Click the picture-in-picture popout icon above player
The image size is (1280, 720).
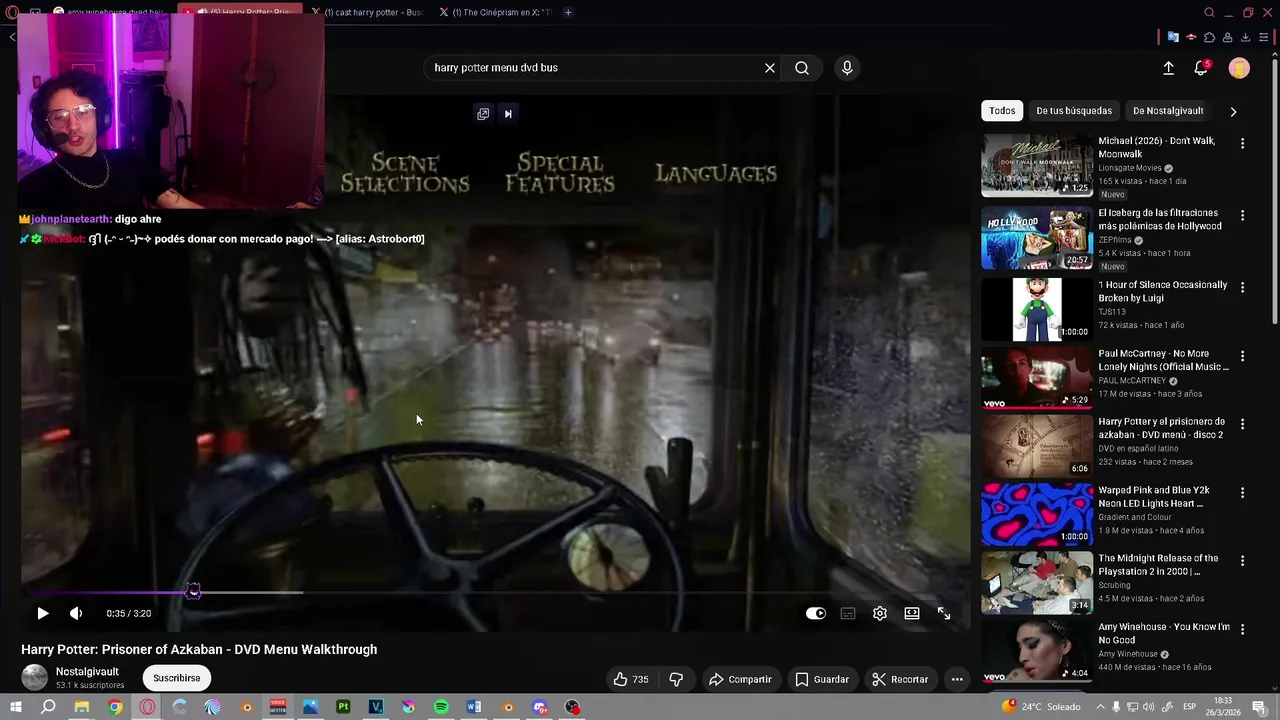[x=483, y=114]
